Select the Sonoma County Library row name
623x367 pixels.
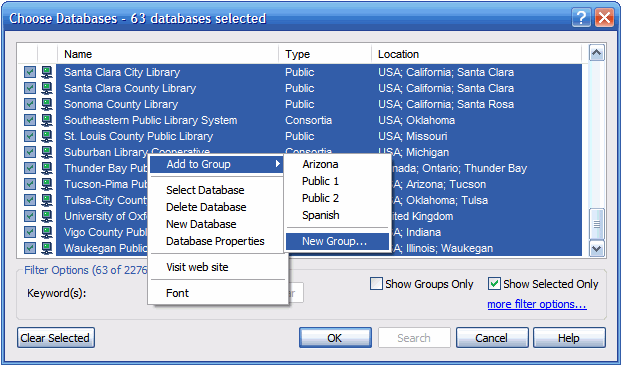pyautogui.click(x=121, y=104)
